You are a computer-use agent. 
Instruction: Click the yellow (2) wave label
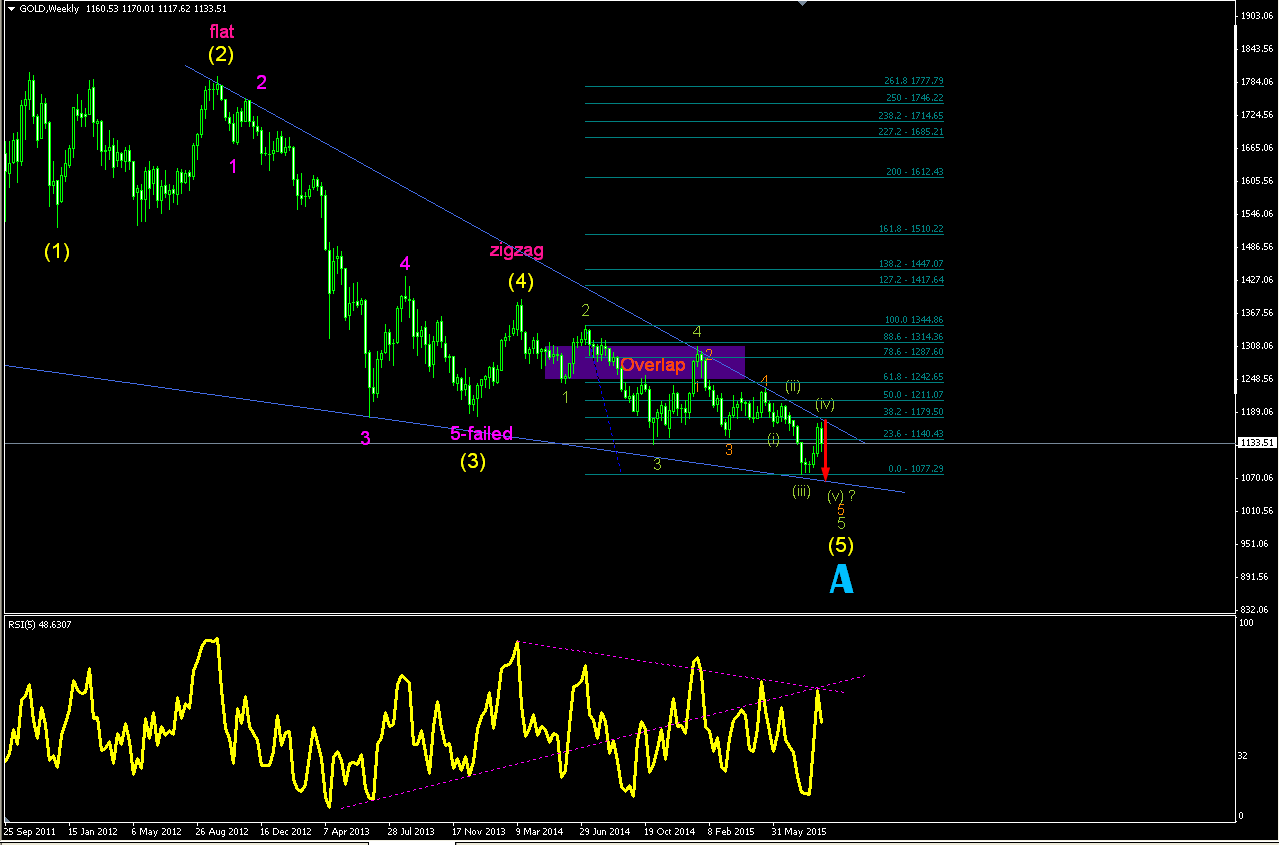coord(221,54)
